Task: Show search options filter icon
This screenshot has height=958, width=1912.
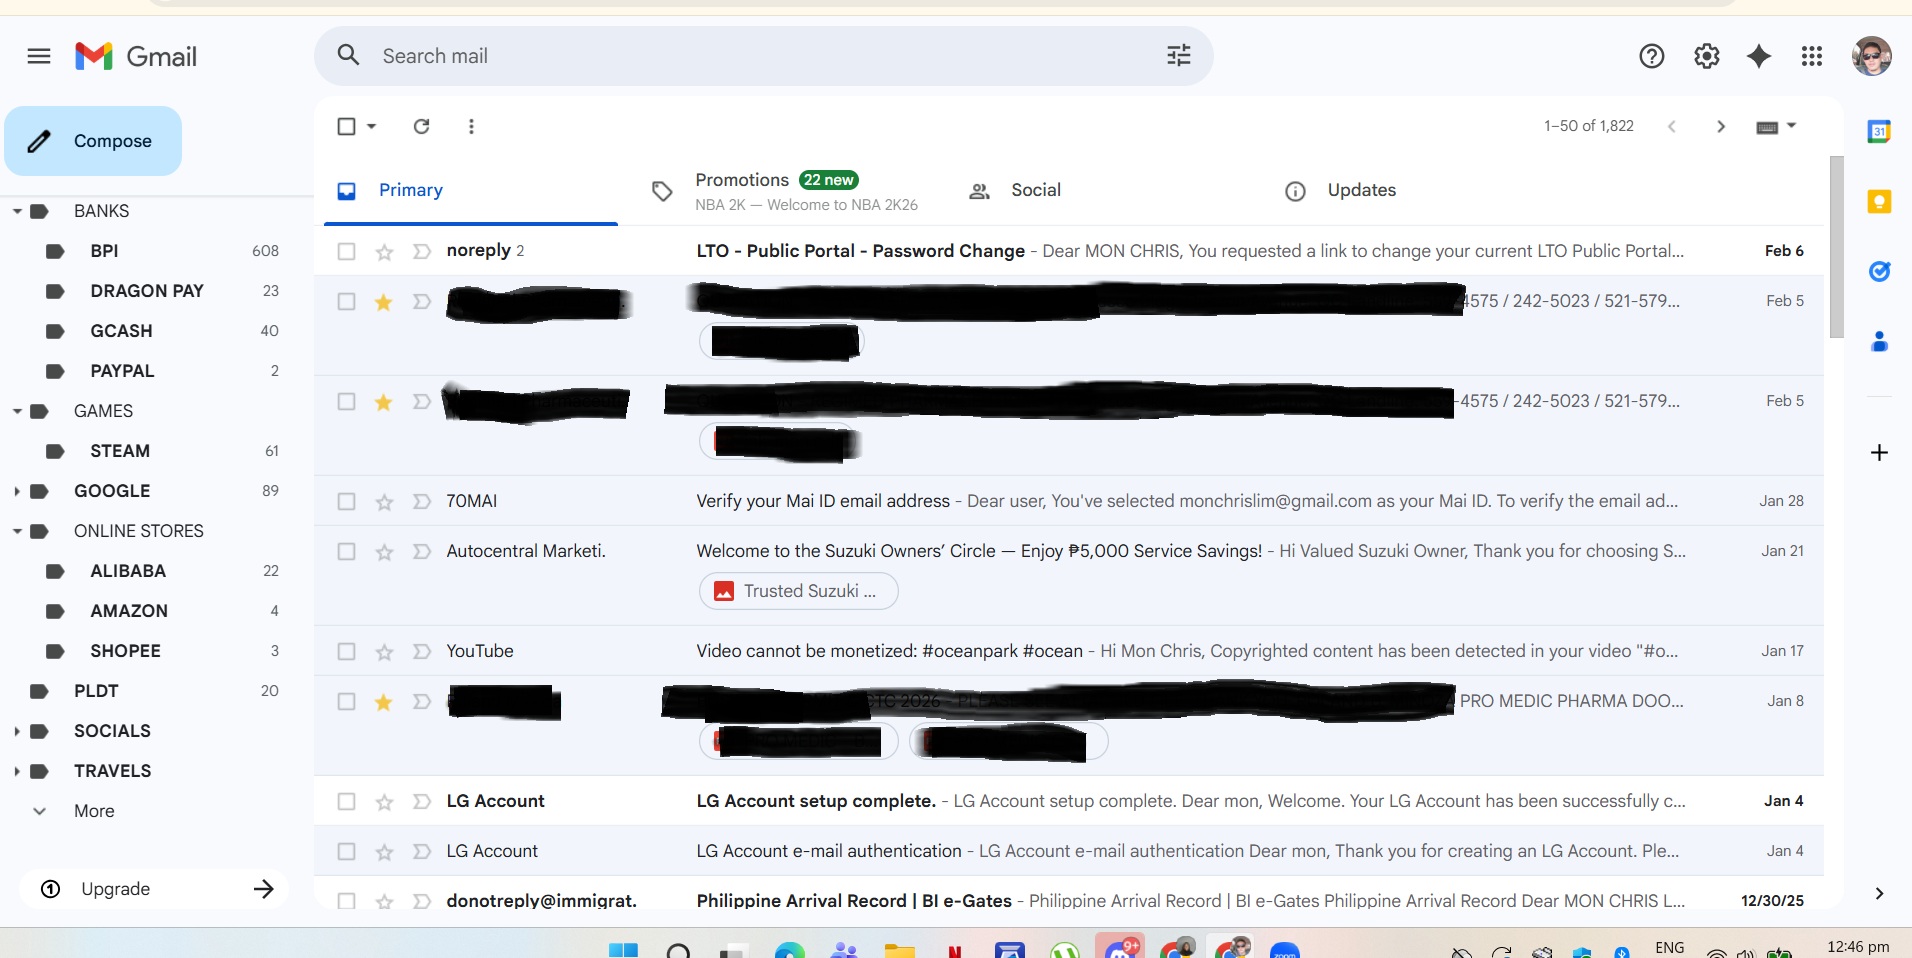Action: pyautogui.click(x=1179, y=56)
